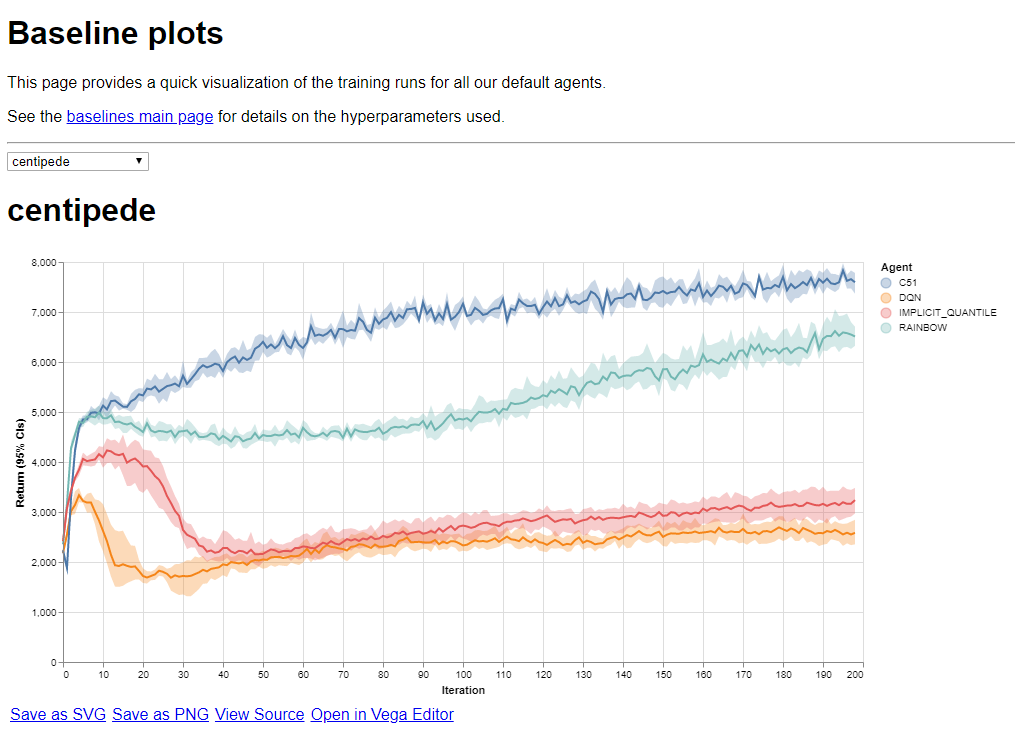The width and height of the screenshot is (1015, 729).
Task: Click the Agent legend title
Action: tap(896, 268)
